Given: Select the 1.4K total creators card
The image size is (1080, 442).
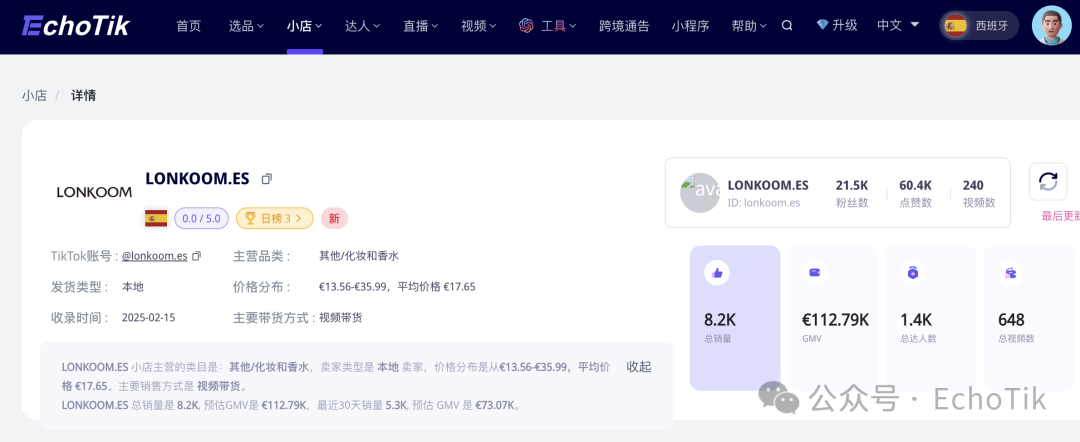Looking at the screenshot, I should 931,317.
